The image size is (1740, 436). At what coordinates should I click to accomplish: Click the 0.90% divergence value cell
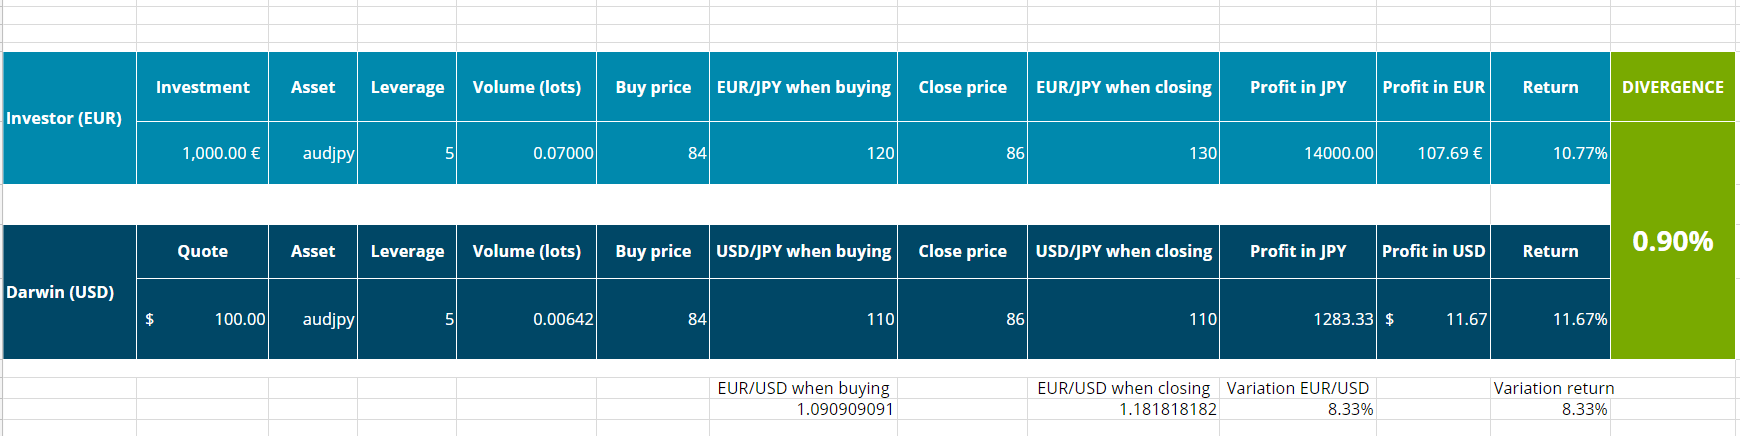[x=1672, y=241]
